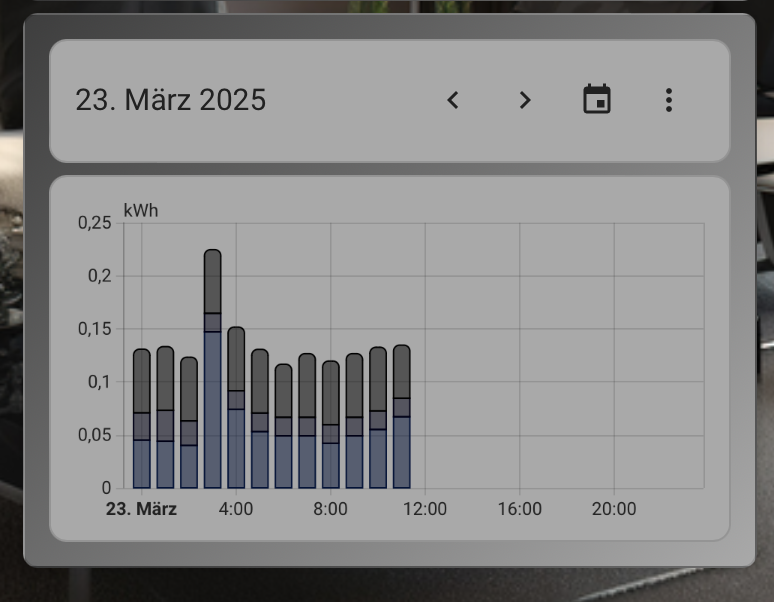This screenshot has height=602, width=774.
Task: Click the second bar from the left
Action: click(x=165, y=418)
